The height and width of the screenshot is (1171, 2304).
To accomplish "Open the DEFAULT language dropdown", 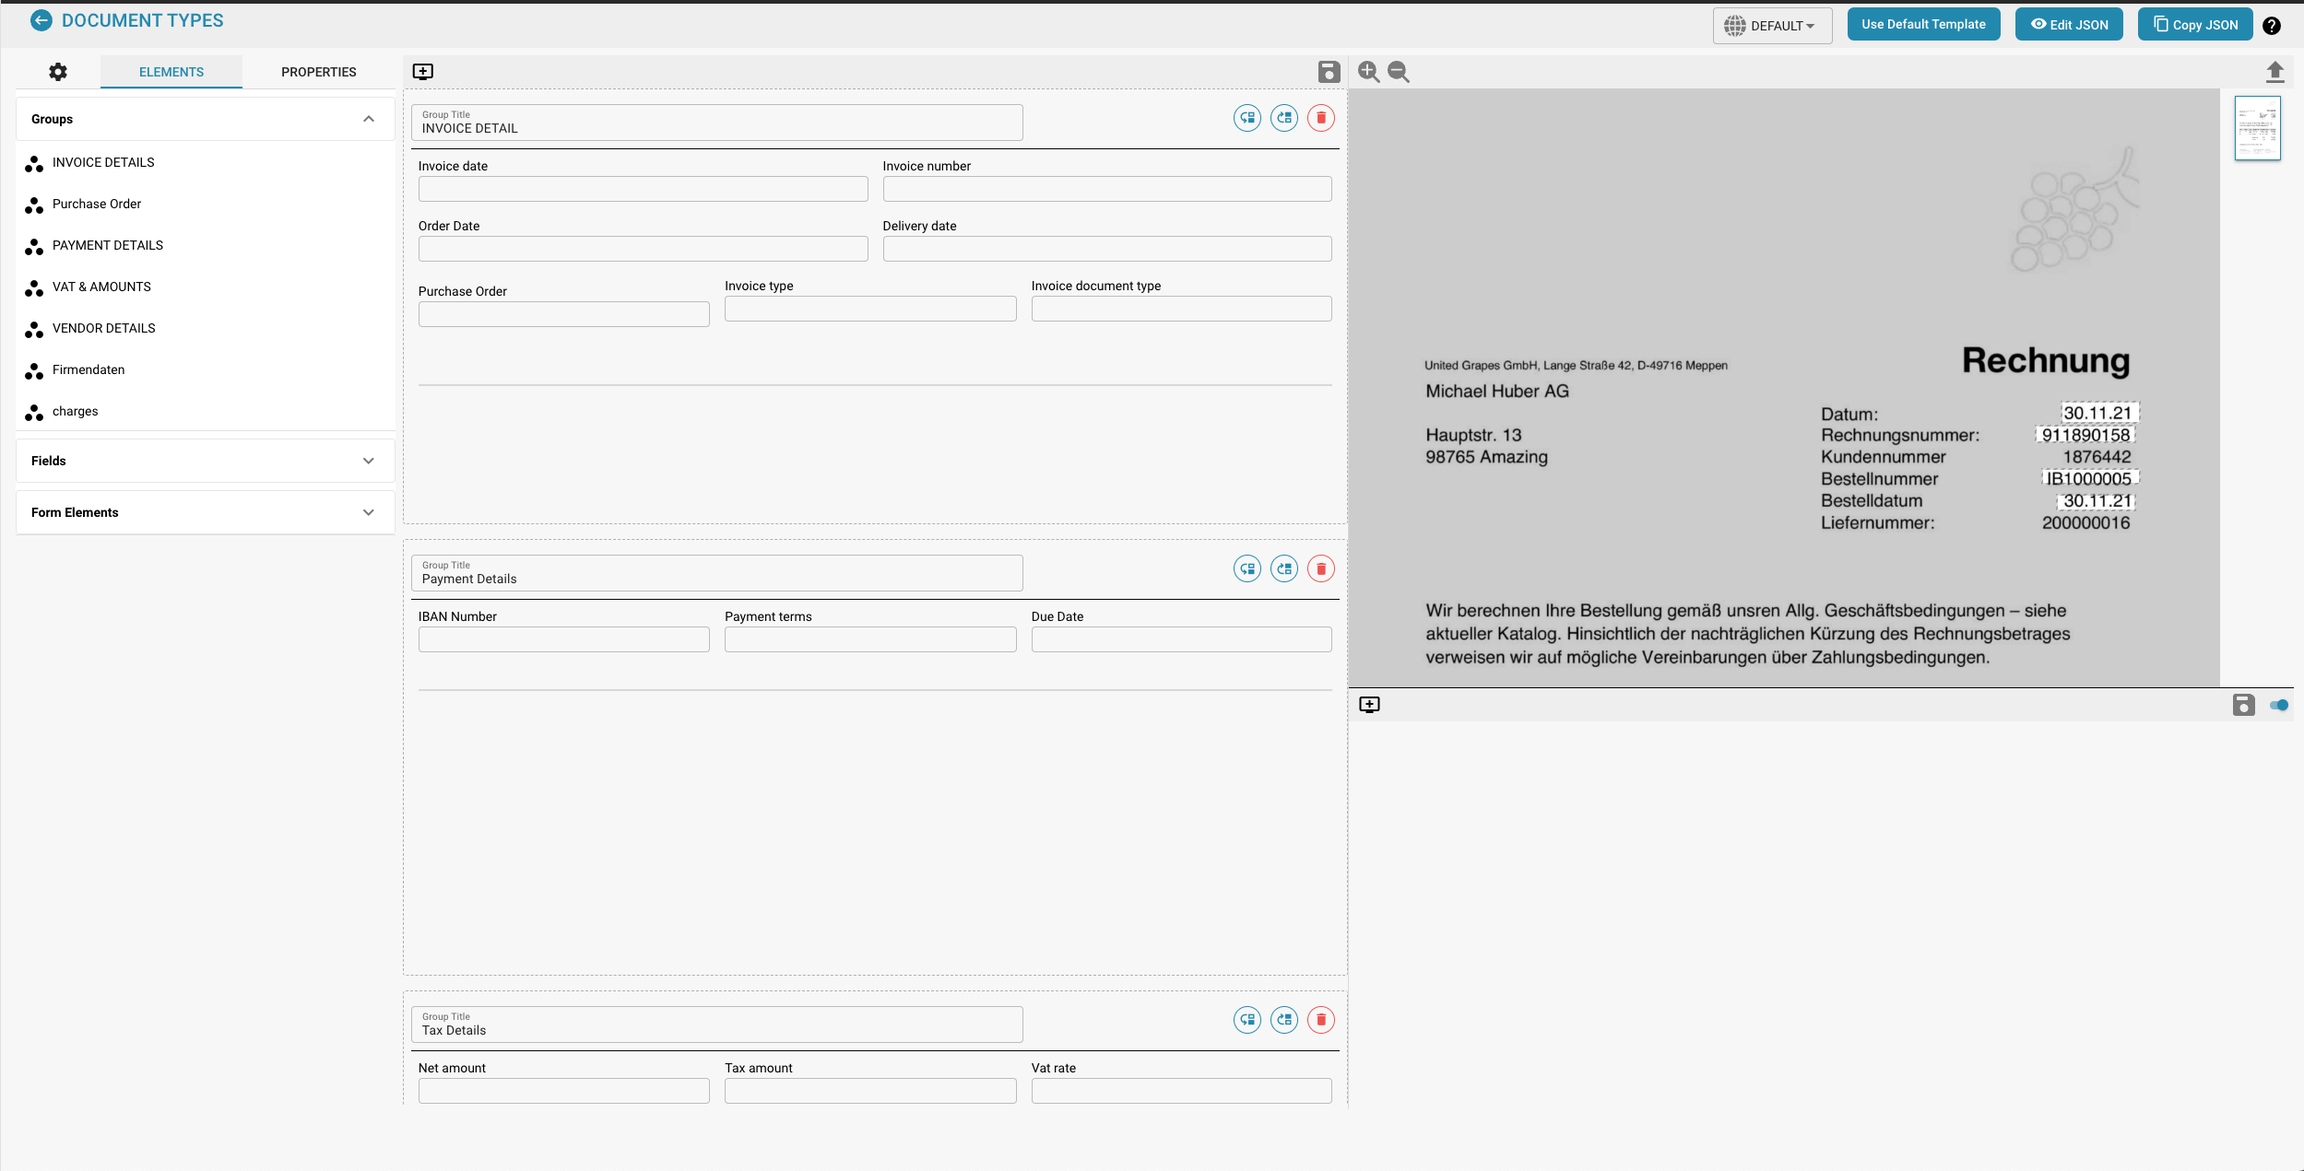I will pyautogui.click(x=1772, y=26).
